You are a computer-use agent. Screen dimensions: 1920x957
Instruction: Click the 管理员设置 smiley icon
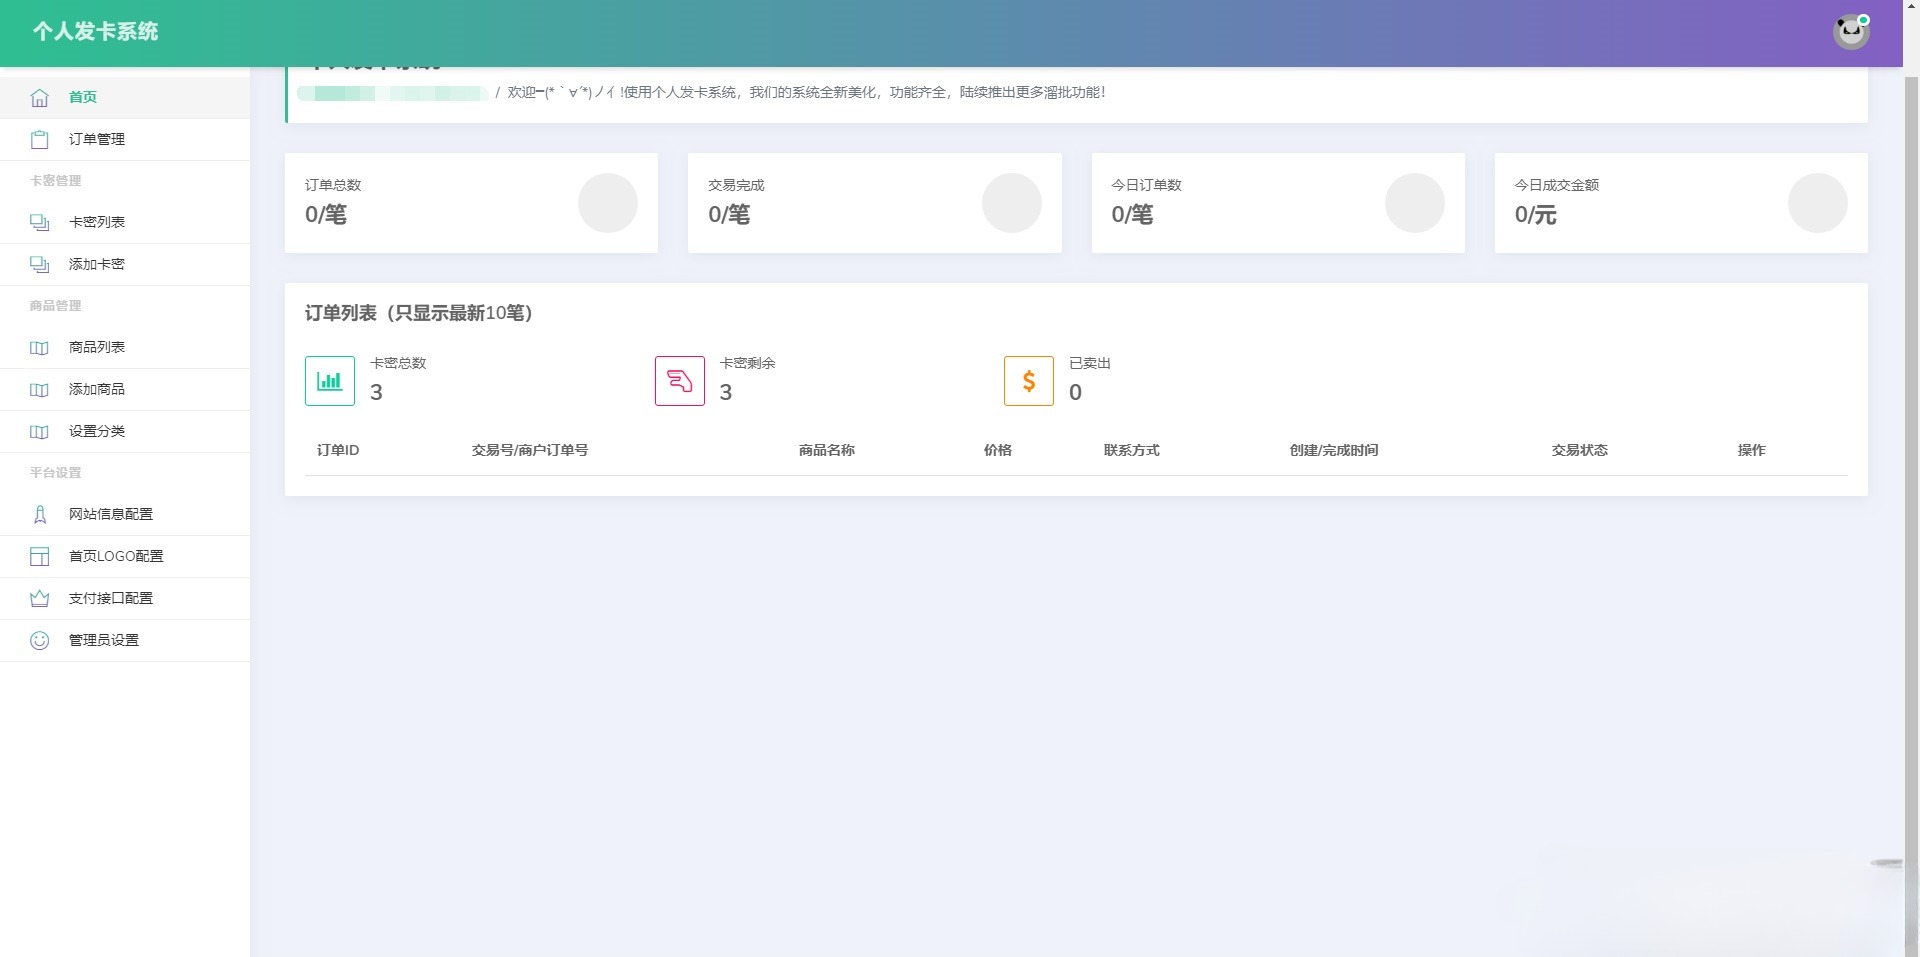(x=40, y=641)
